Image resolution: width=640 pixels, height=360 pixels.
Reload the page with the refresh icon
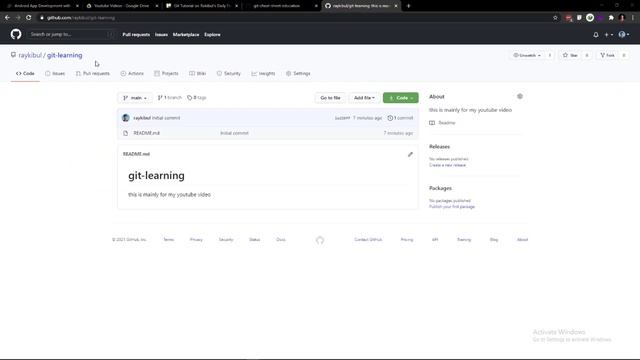click(x=29, y=18)
